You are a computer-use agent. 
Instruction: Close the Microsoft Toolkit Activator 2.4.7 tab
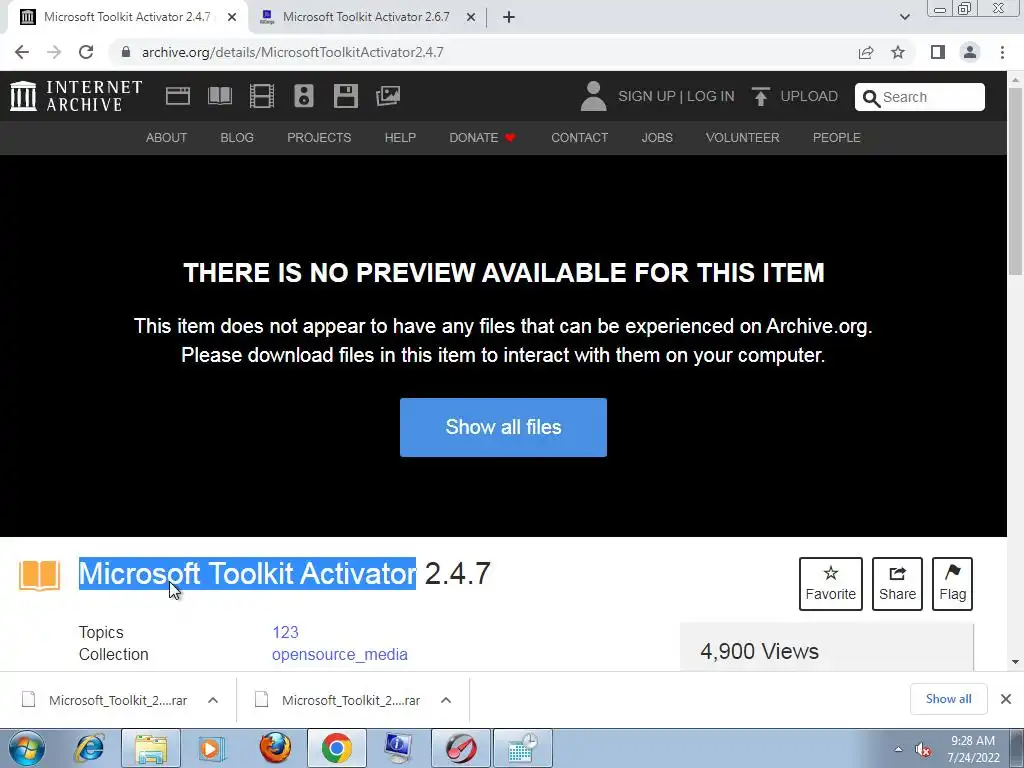click(x=232, y=18)
